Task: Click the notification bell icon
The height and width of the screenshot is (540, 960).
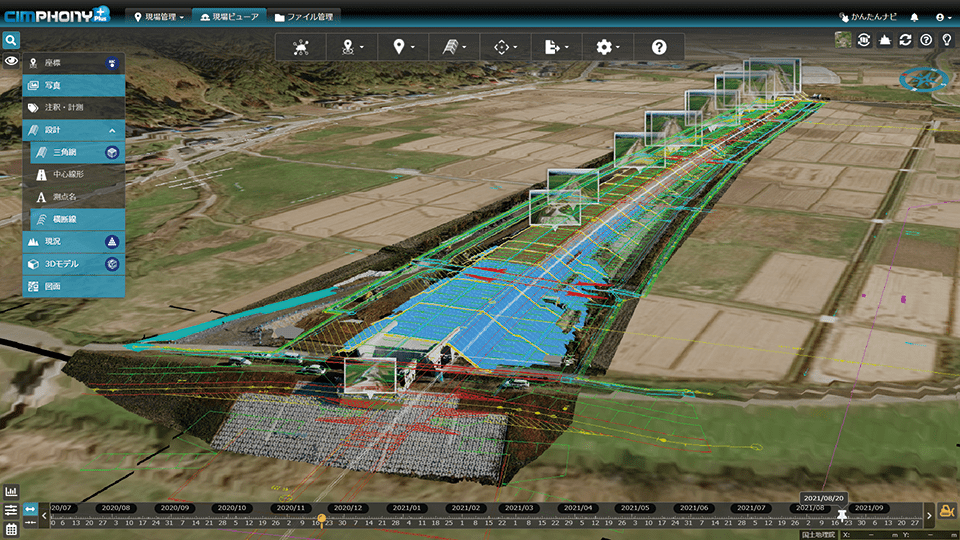Action: click(x=914, y=17)
